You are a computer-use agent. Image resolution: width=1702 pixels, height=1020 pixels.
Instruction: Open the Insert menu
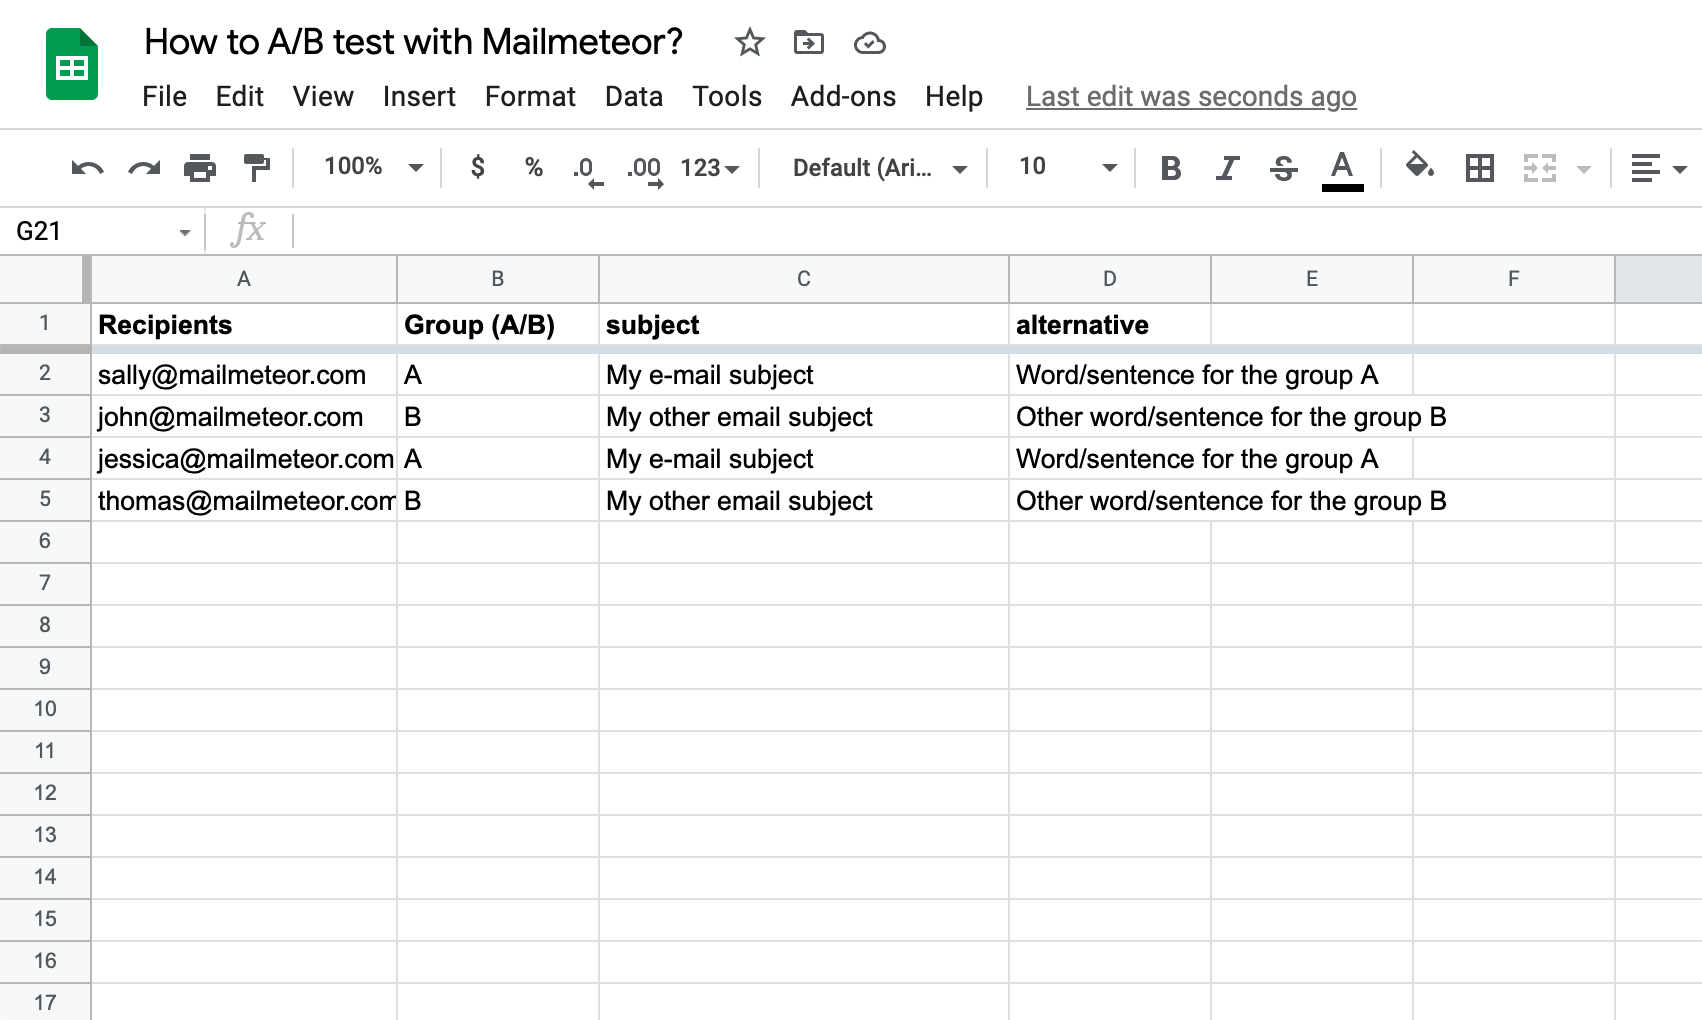point(419,96)
